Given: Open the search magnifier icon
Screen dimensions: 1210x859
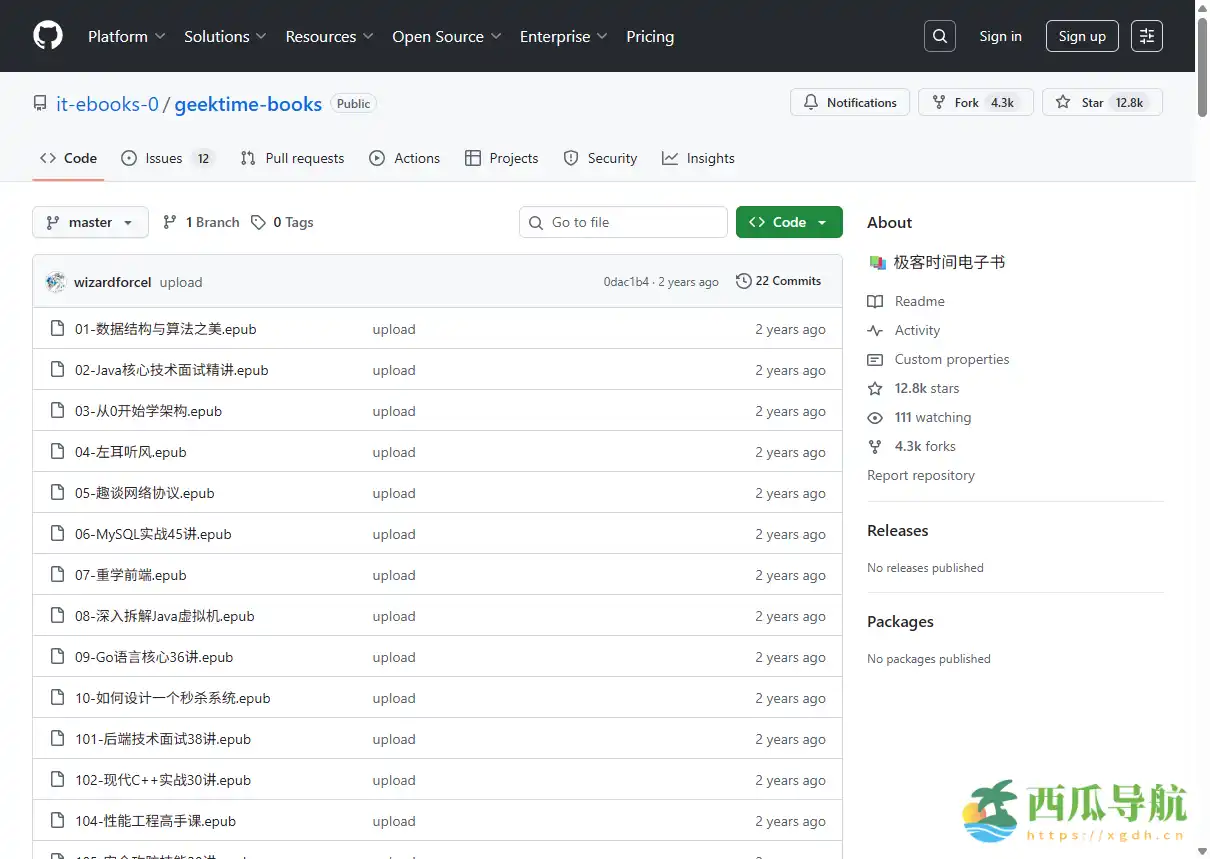Looking at the screenshot, I should pyautogui.click(x=939, y=36).
